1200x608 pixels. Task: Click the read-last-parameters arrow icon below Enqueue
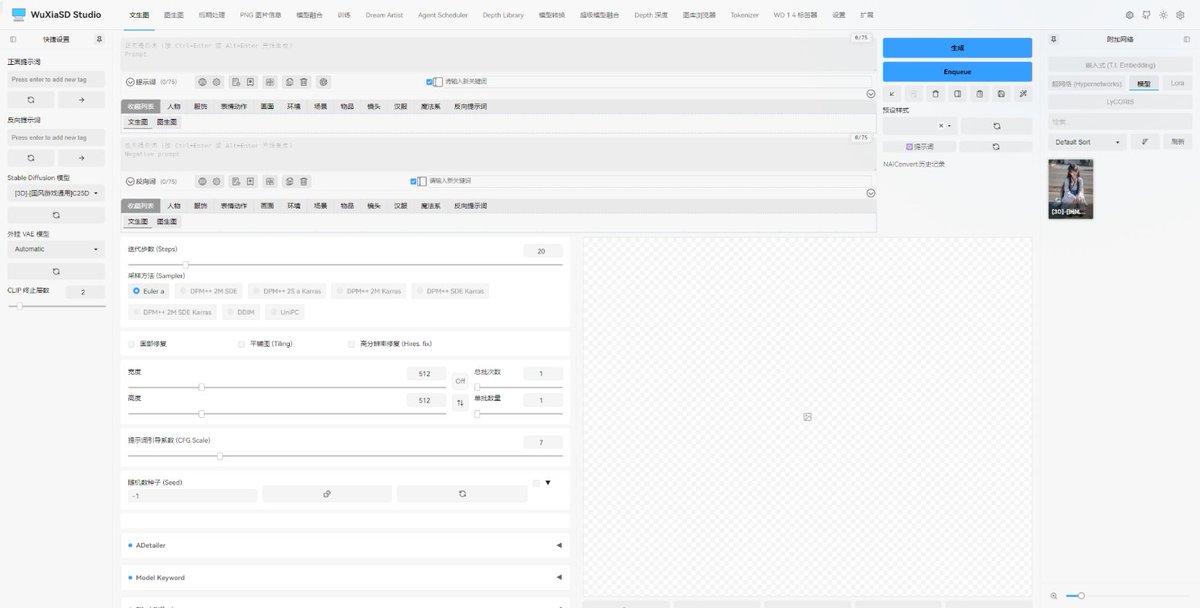(x=892, y=93)
